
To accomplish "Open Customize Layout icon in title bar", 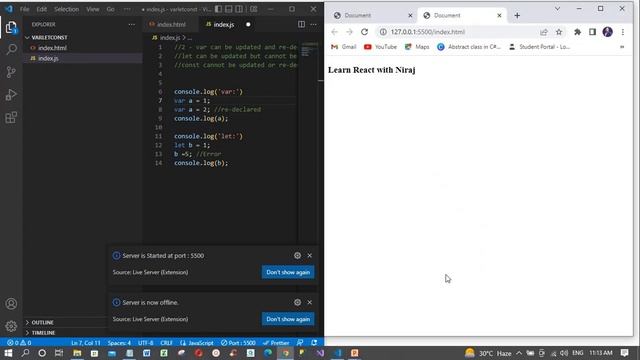I will 254,9.
